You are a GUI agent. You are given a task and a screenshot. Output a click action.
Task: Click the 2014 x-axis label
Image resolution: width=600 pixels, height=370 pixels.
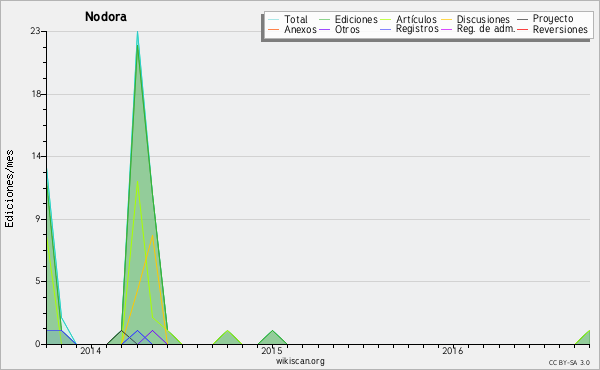[x=91, y=351]
